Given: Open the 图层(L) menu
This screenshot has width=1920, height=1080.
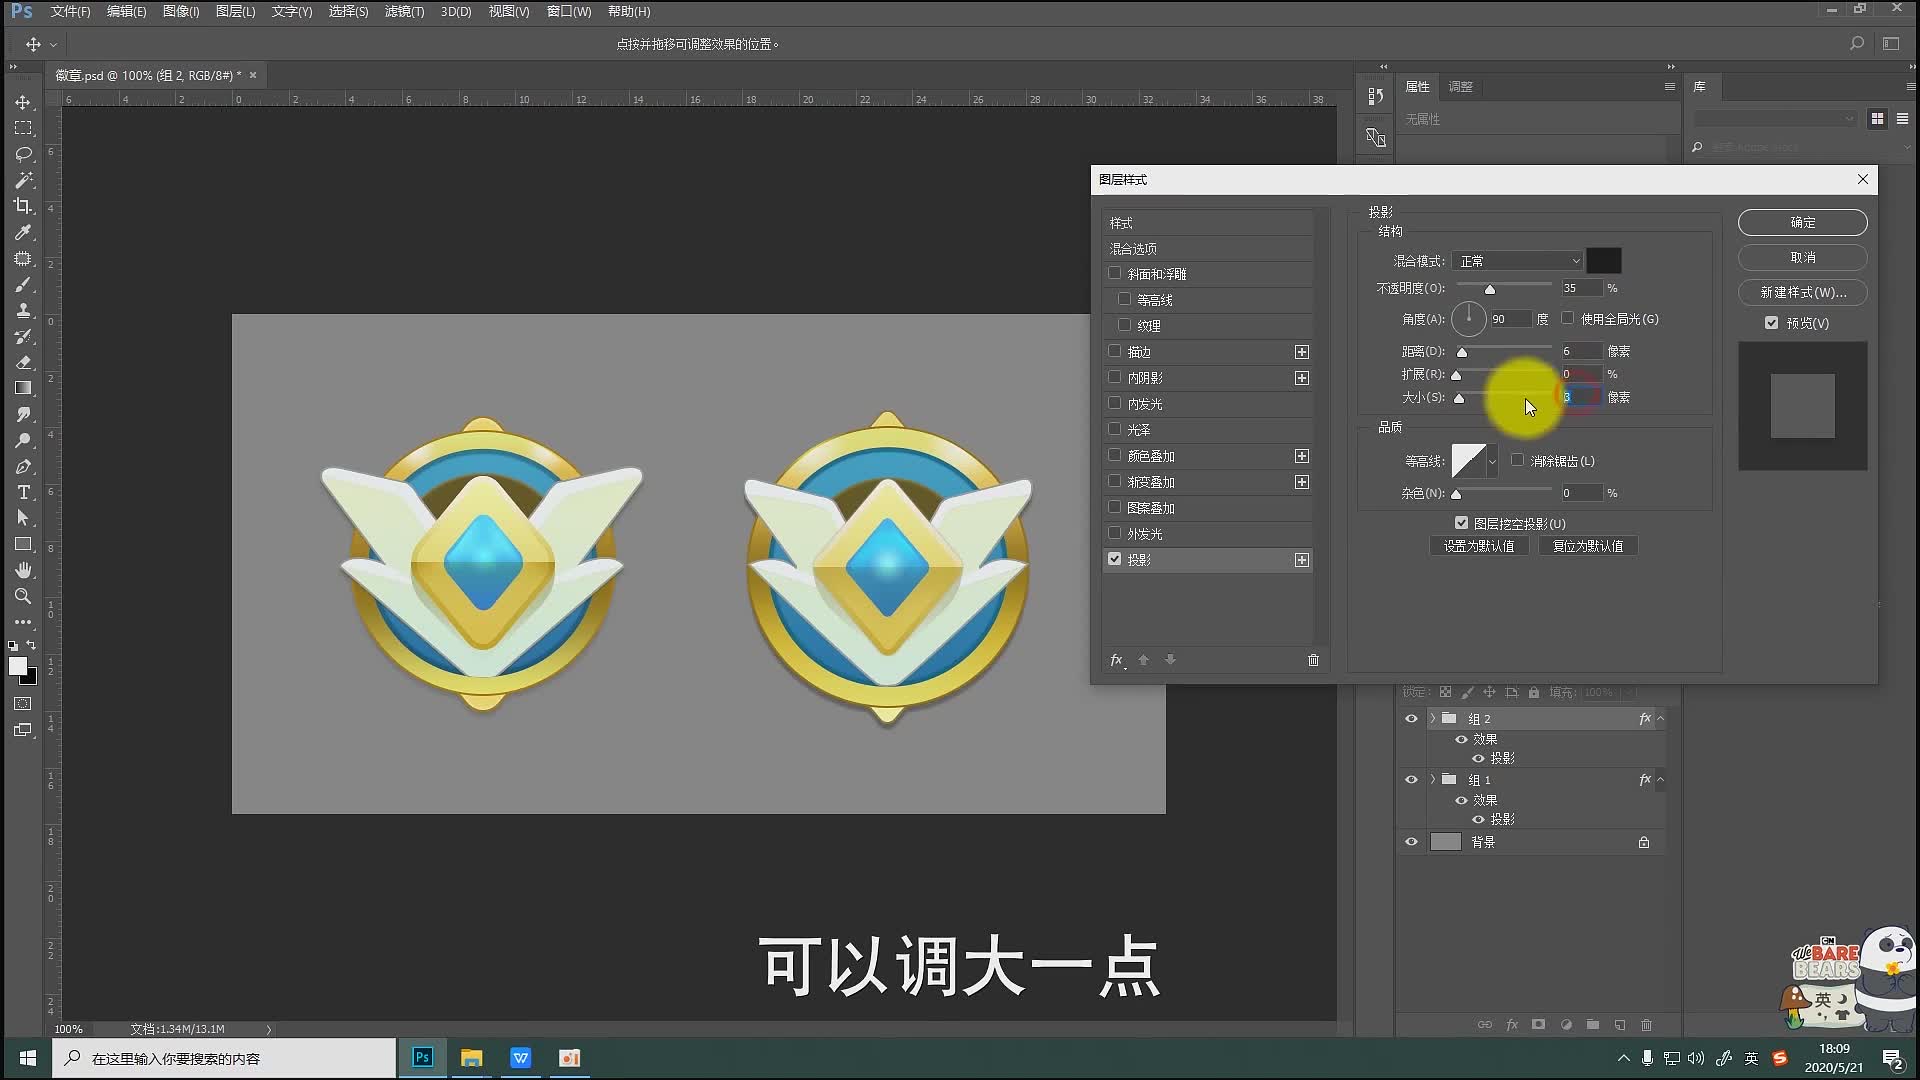Looking at the screenshot, I should click(236, 12).
